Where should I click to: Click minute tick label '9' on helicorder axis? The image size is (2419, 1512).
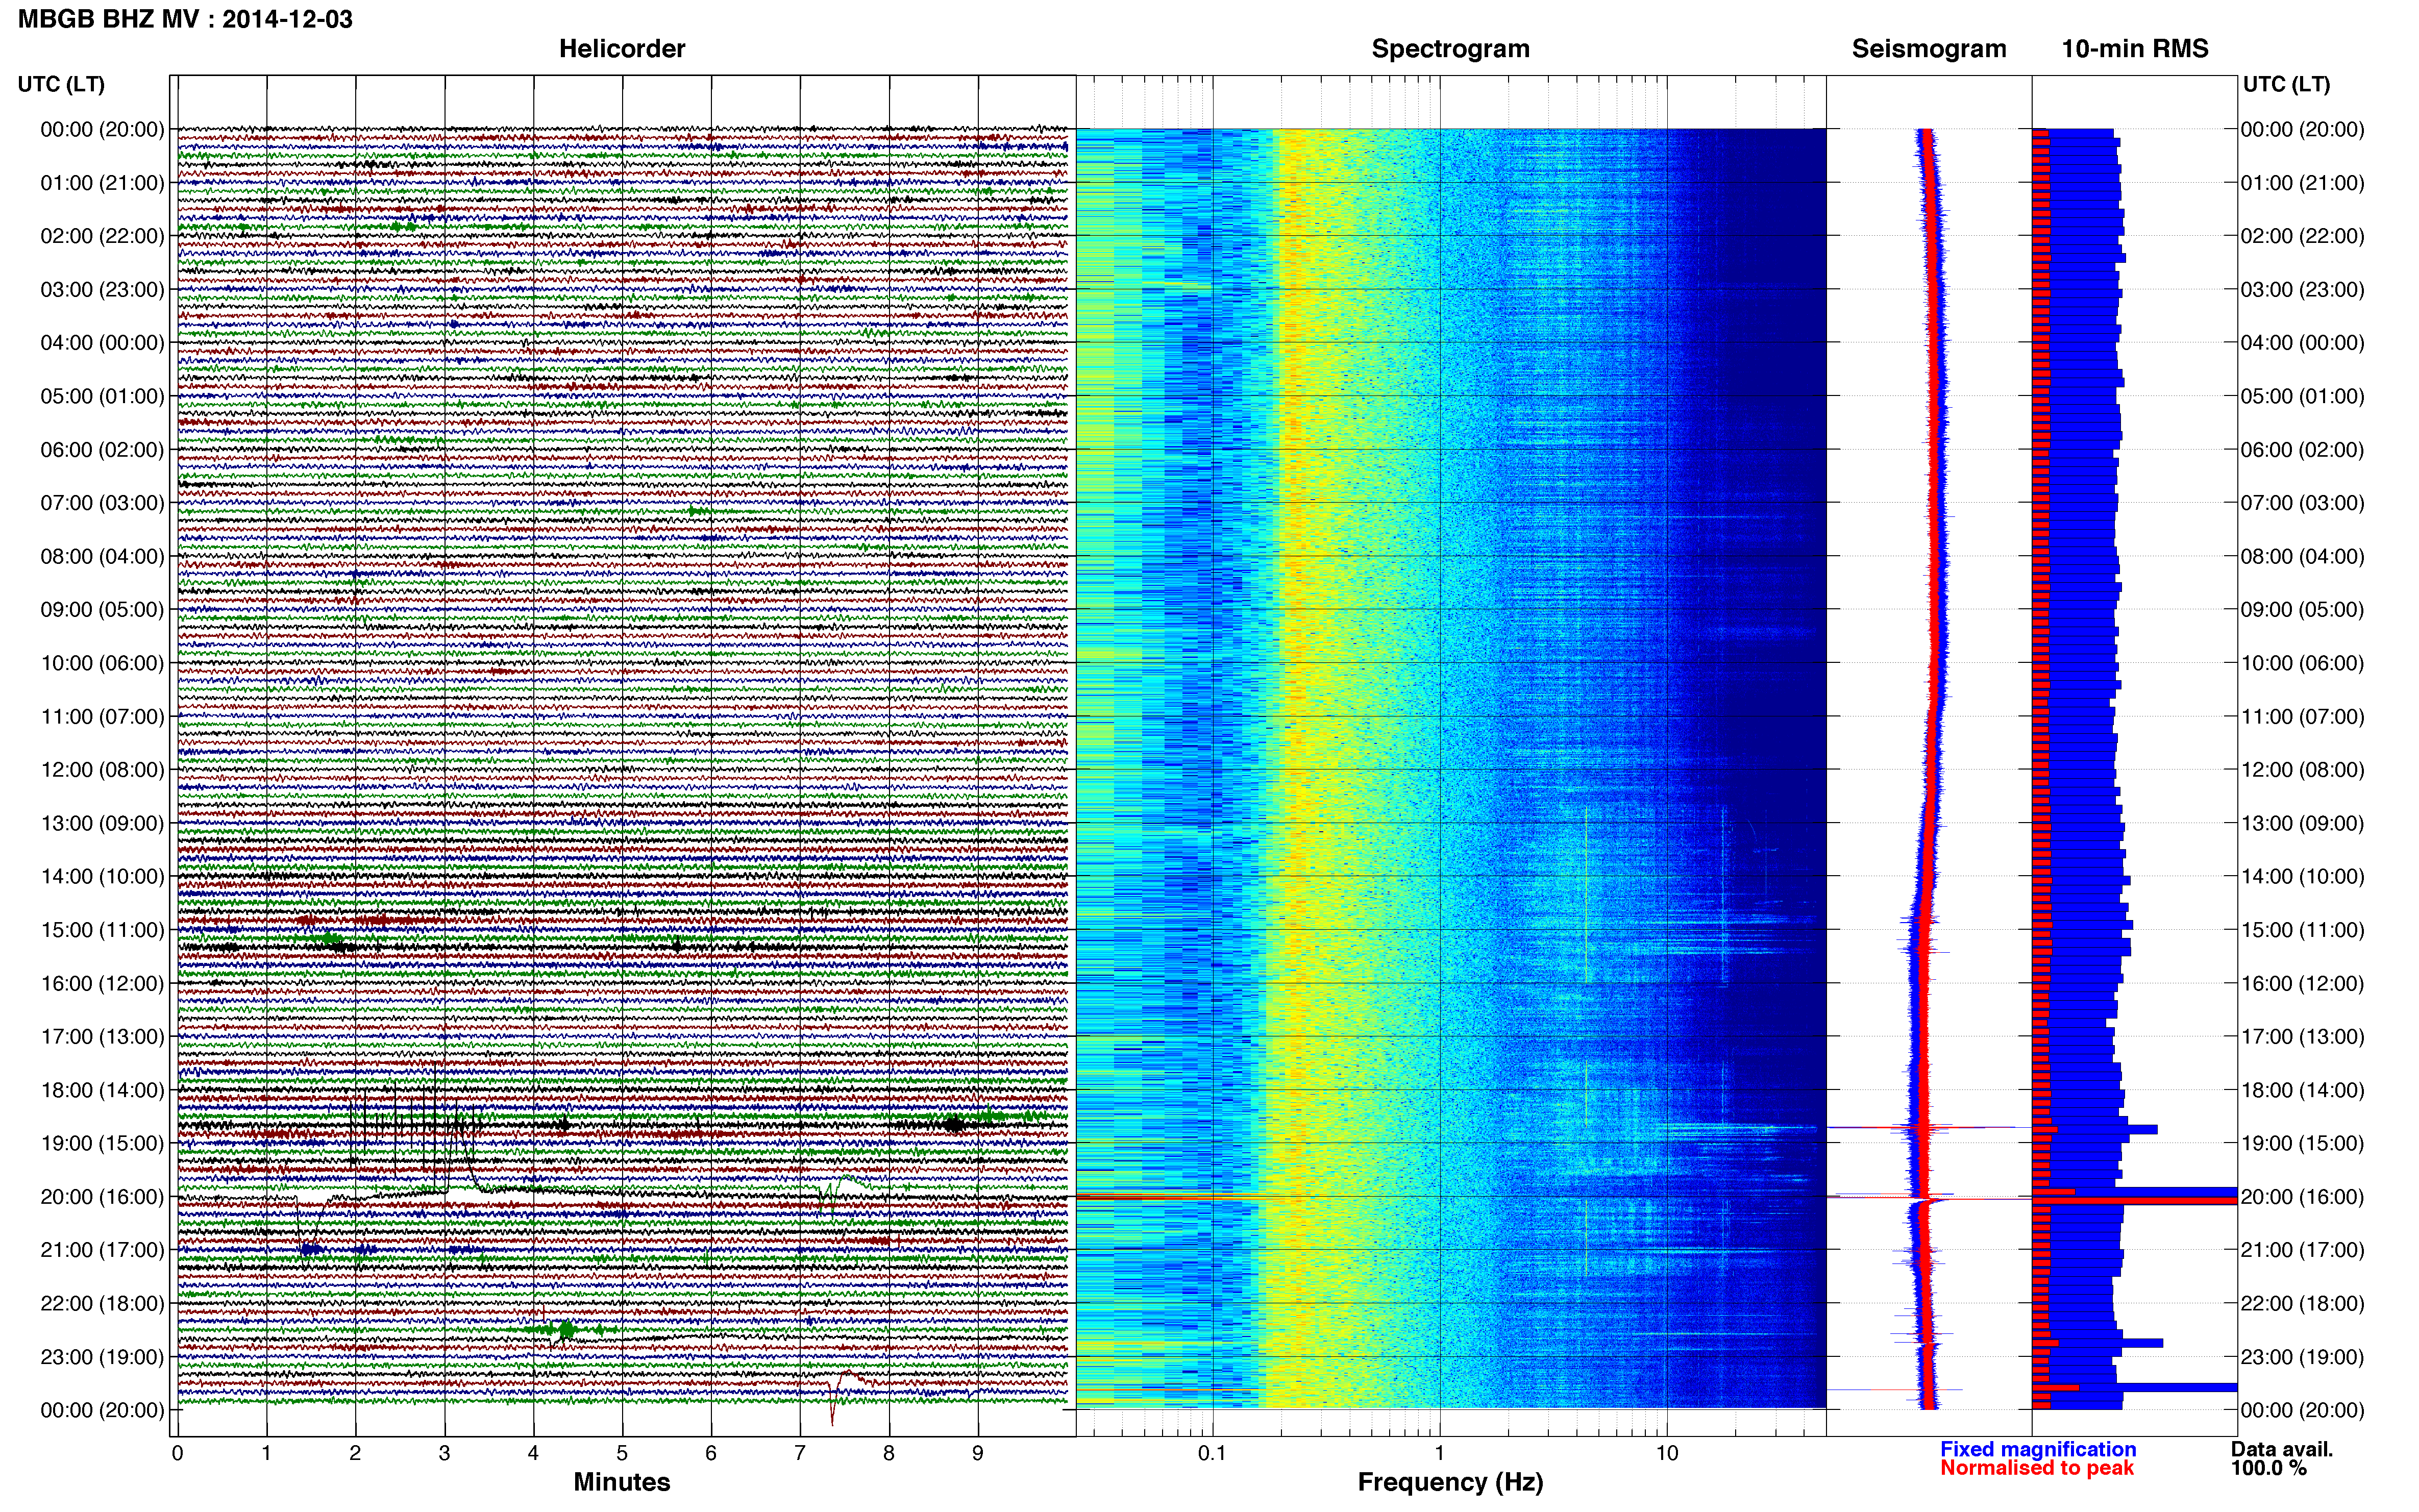point(978,1453)
